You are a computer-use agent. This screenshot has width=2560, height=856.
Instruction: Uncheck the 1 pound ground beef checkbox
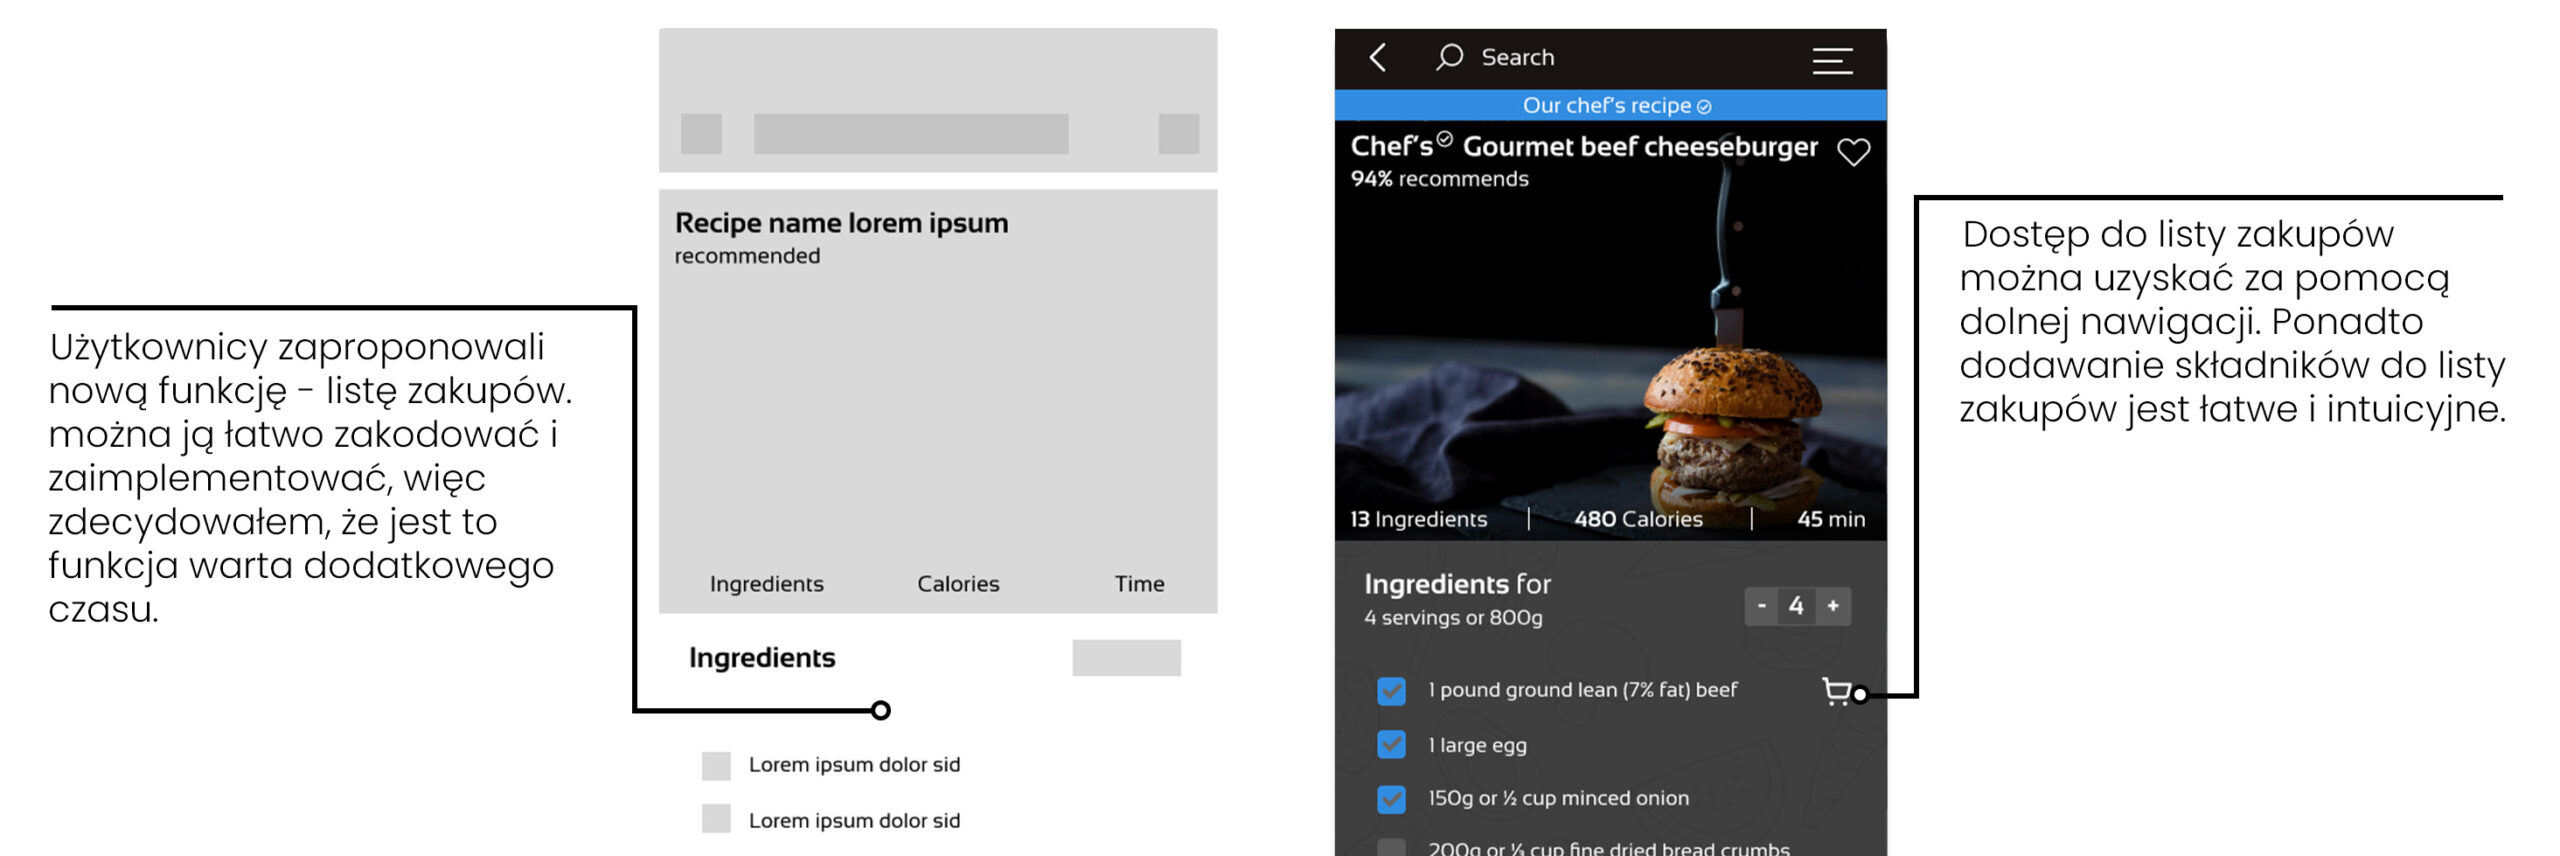1391,691
